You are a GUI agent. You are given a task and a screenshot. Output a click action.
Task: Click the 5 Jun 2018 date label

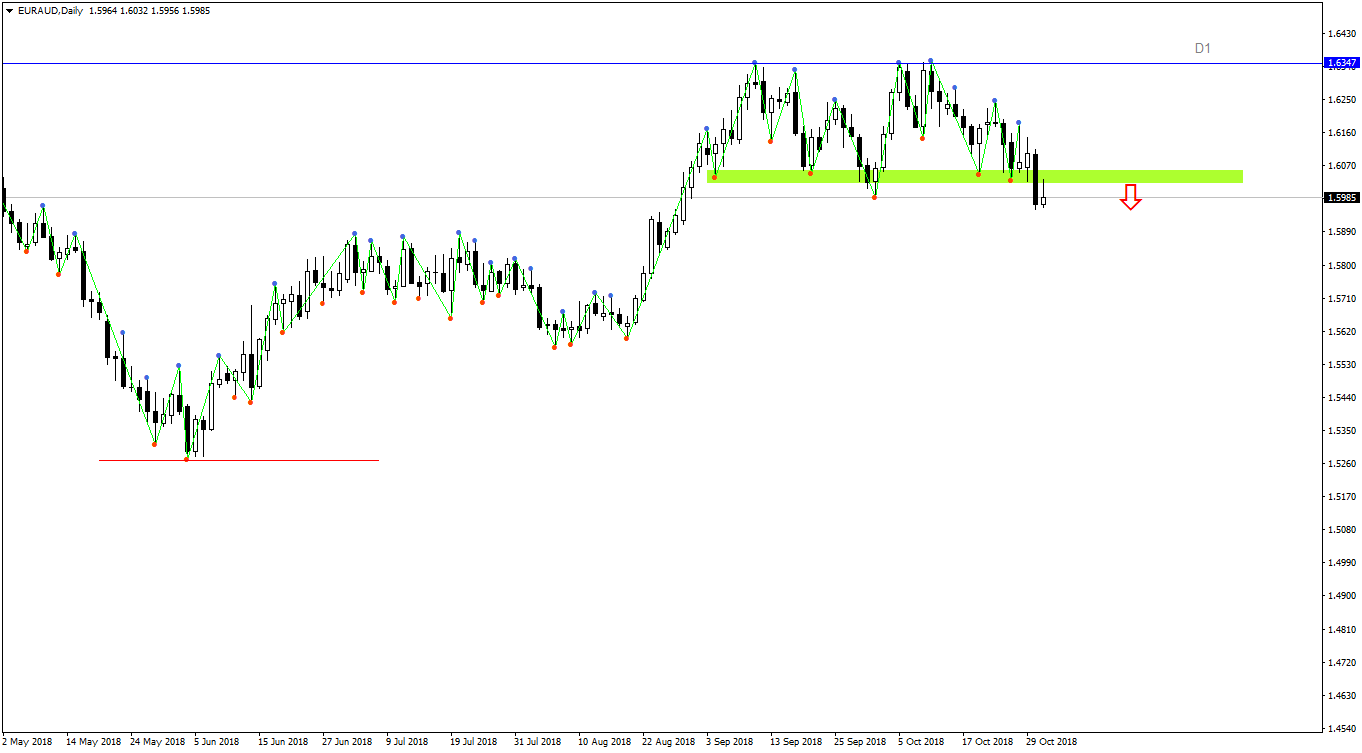coord(217,742)
